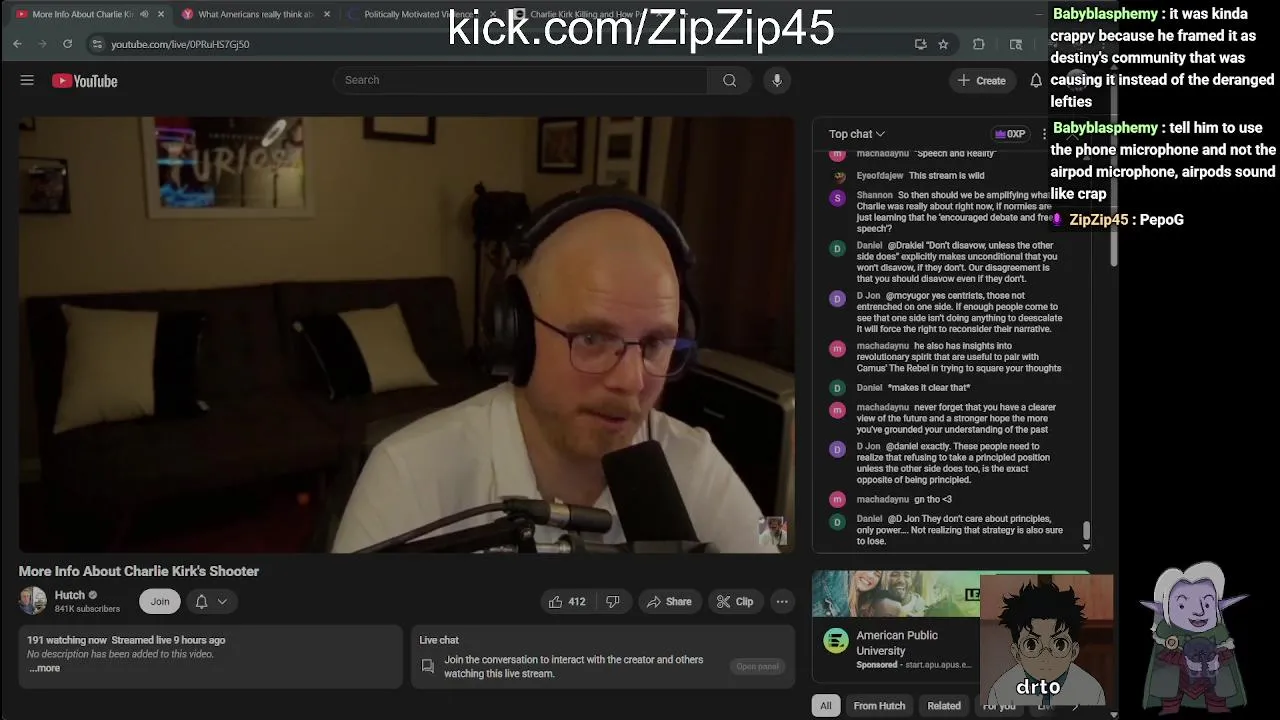Close the 'Politically Motivated Violence' tab
The image size is (1280, 720).
coord(492,14)
